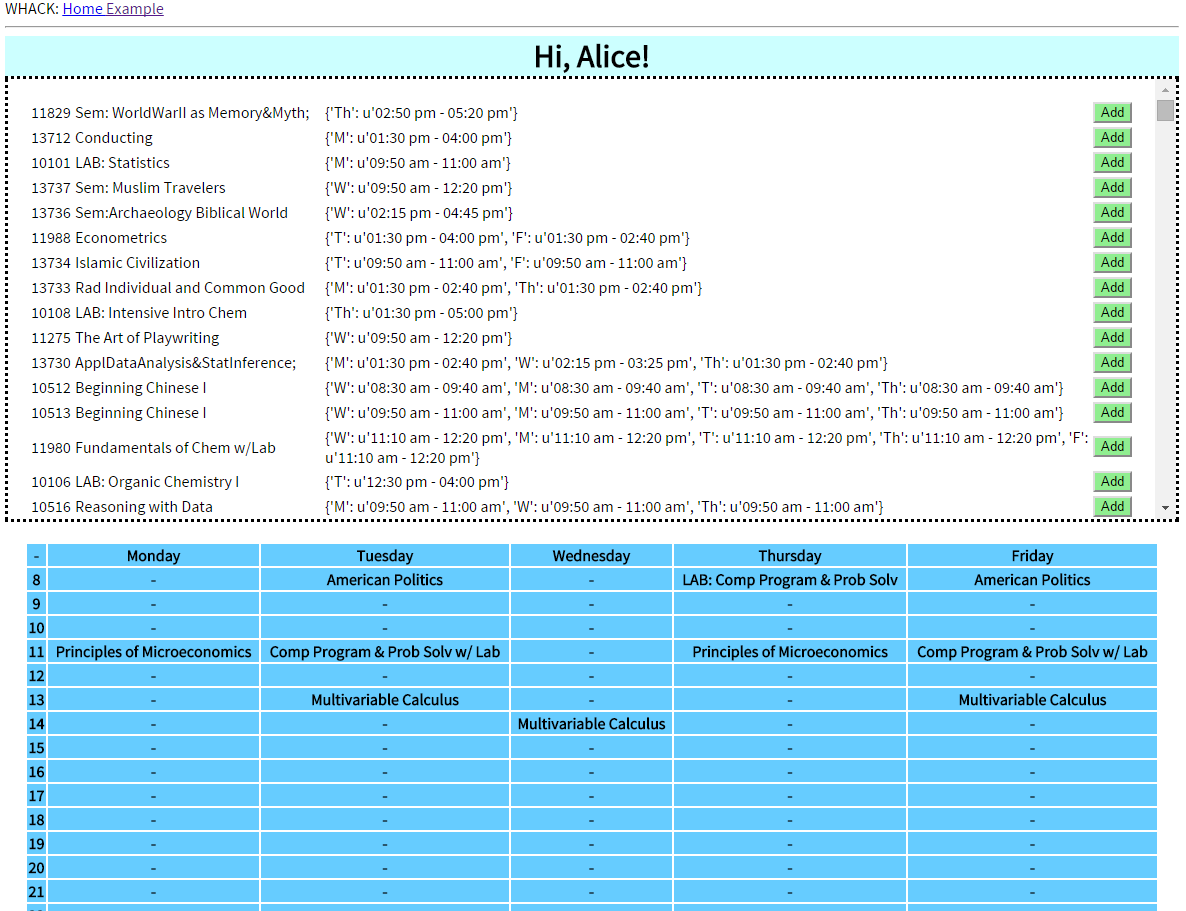The width and height of the screenshot is (1186, 911).
Task: Click hour 21 row label
Action: [x=36, y=892]
